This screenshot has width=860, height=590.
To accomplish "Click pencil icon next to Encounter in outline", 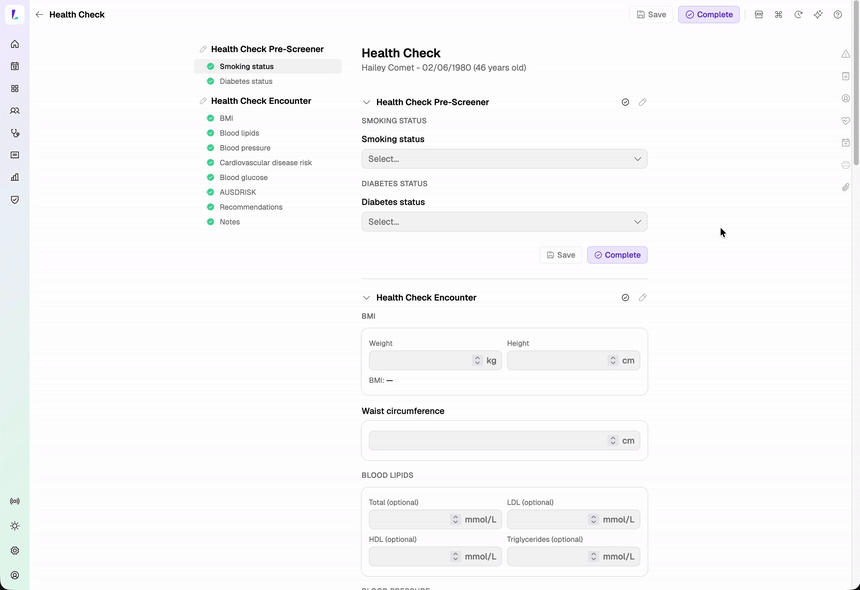I will [x=203, y=101].
